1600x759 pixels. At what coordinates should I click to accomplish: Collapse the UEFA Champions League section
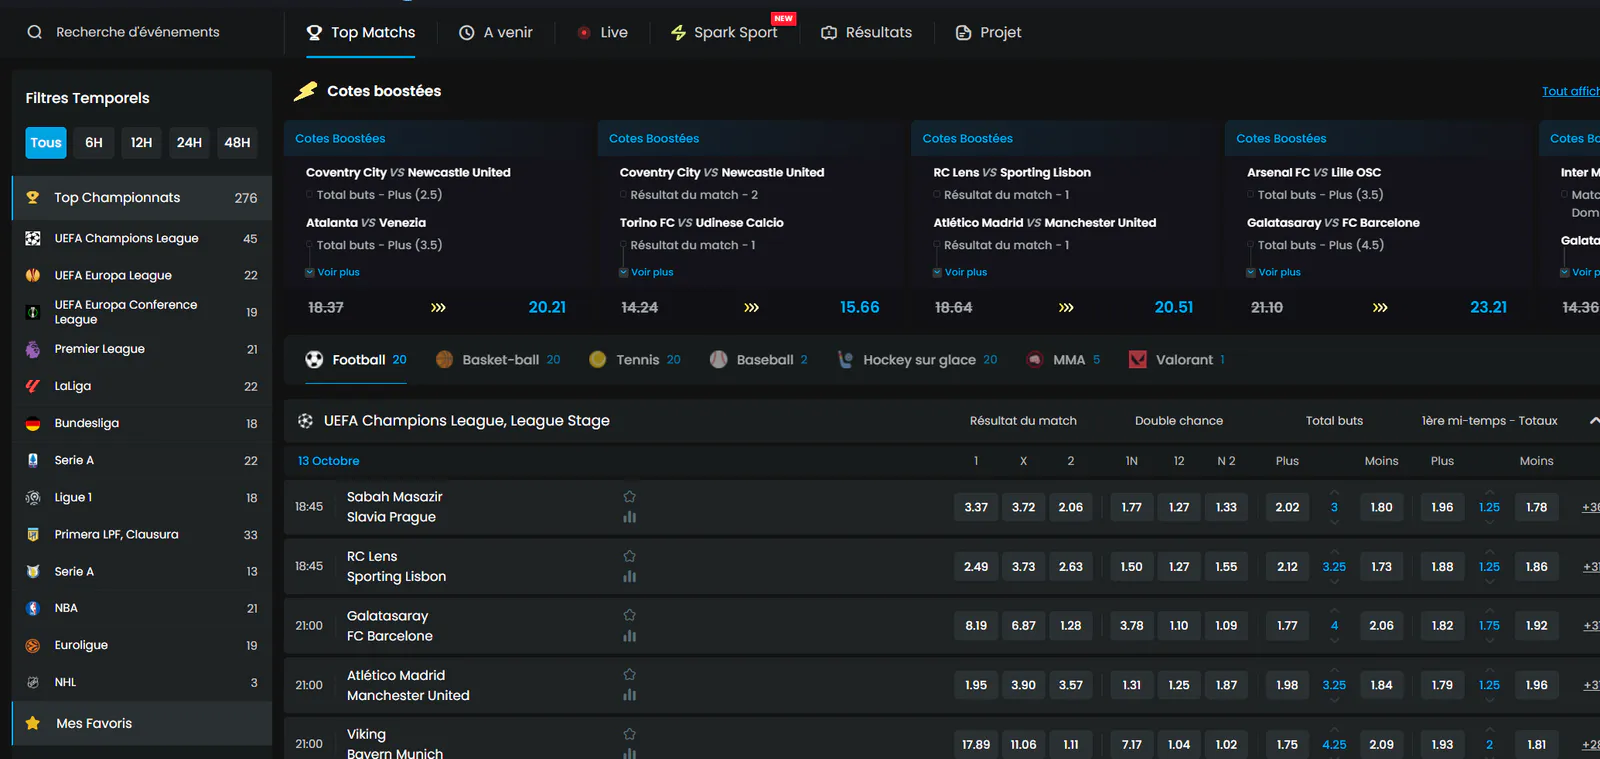point(1593,421)
